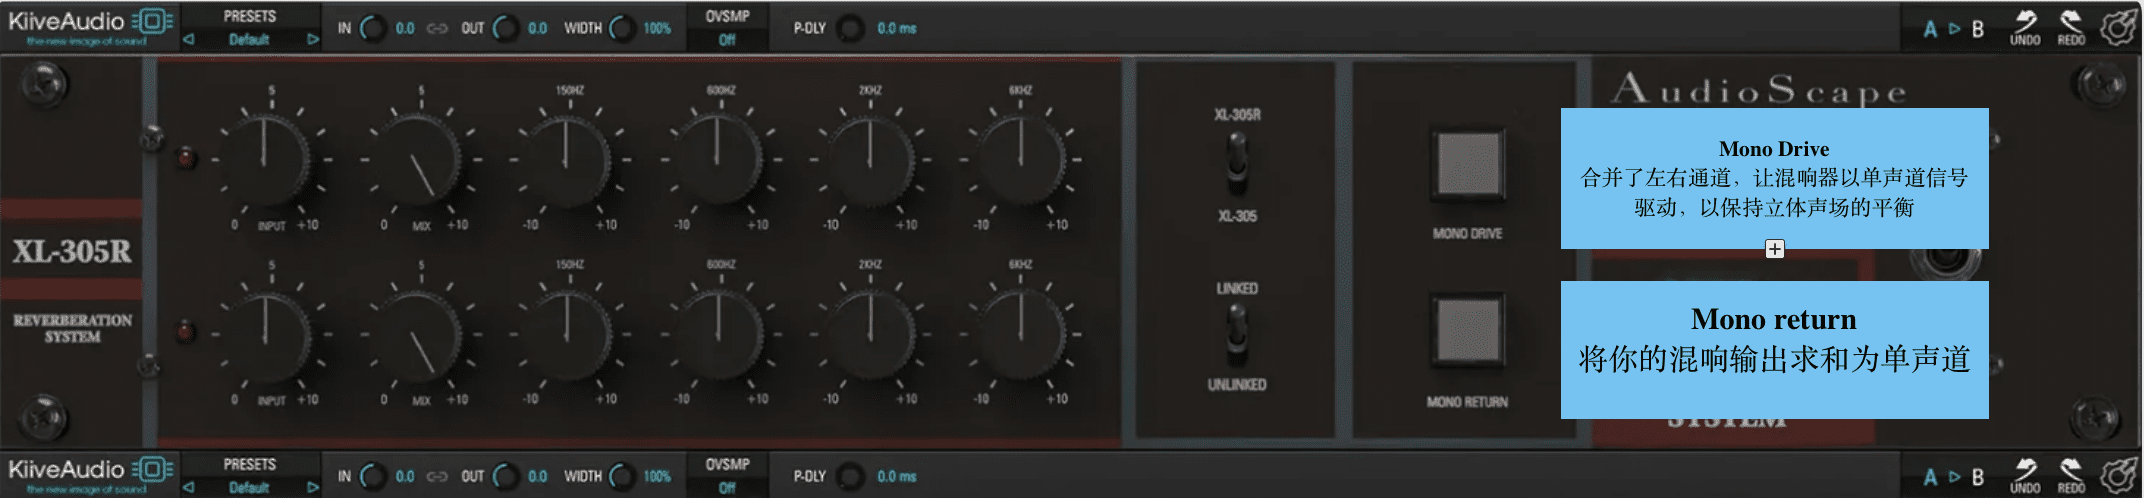This screenshot has height=498, width=2144.
Task: Click the upper row 6KHZ EQ knob
Action: coord(1019,158)
